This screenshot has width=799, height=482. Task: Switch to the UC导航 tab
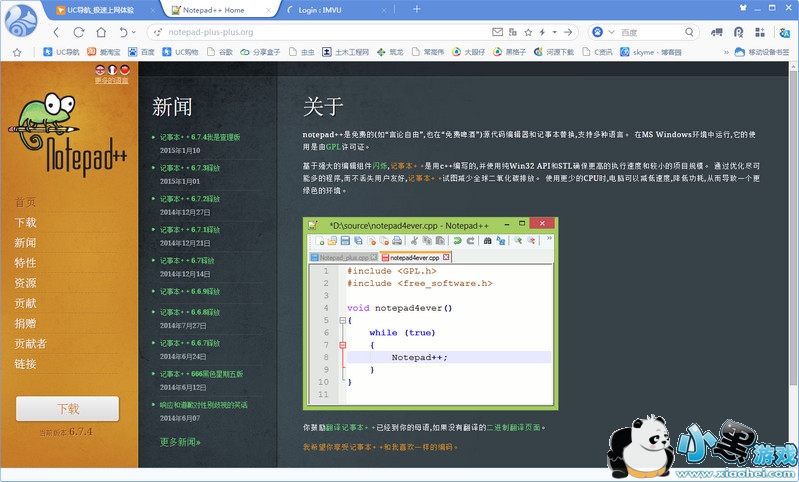100,10
